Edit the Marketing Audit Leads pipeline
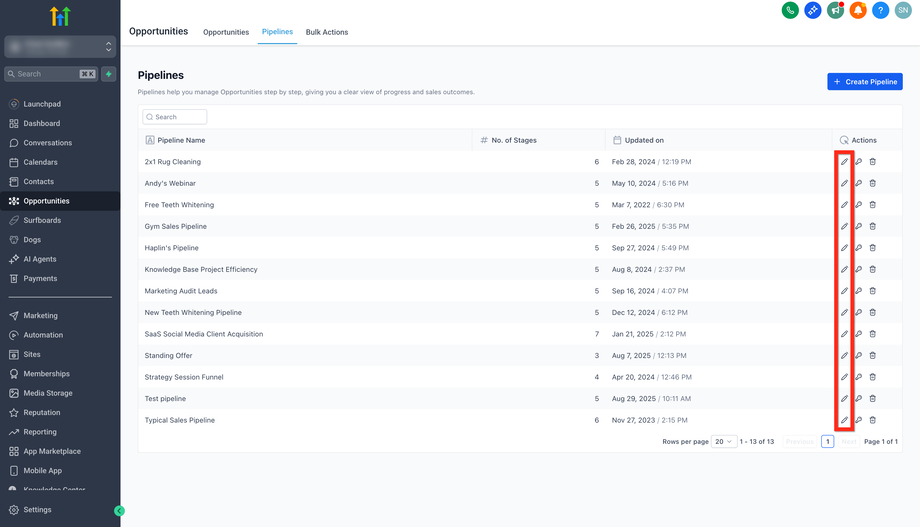The height and width of the screenshot is (527, 920). pyautogui.click(x=844, y=290)
